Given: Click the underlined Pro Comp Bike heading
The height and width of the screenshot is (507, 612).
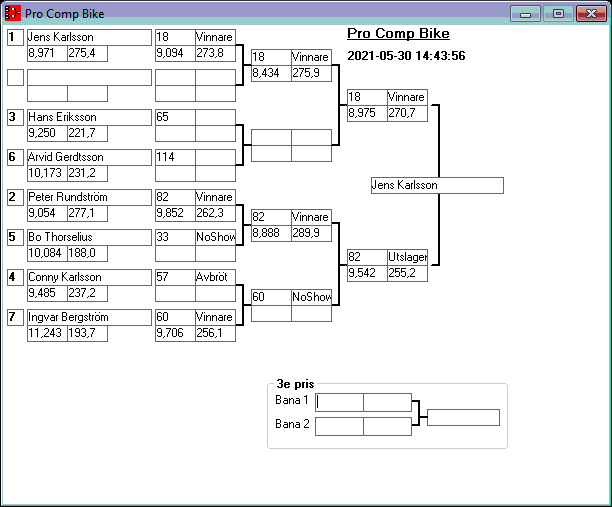Looking at the screenshot, I should click(x=398, y=33).
